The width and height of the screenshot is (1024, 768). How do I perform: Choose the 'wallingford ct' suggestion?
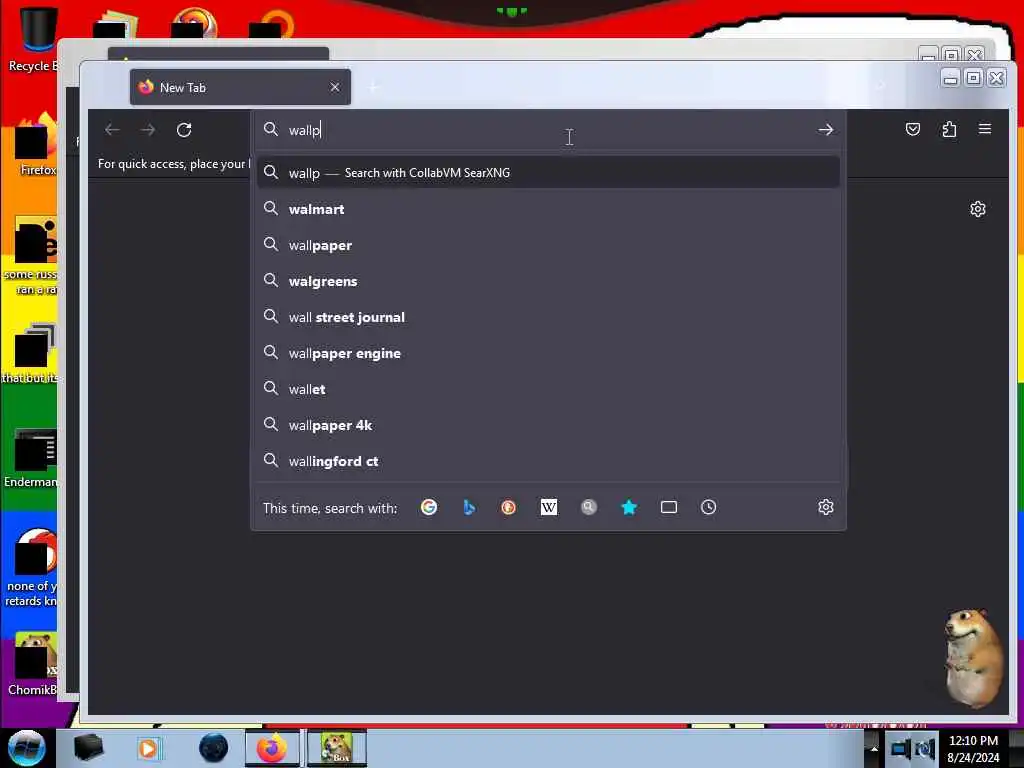coord(549,461)
